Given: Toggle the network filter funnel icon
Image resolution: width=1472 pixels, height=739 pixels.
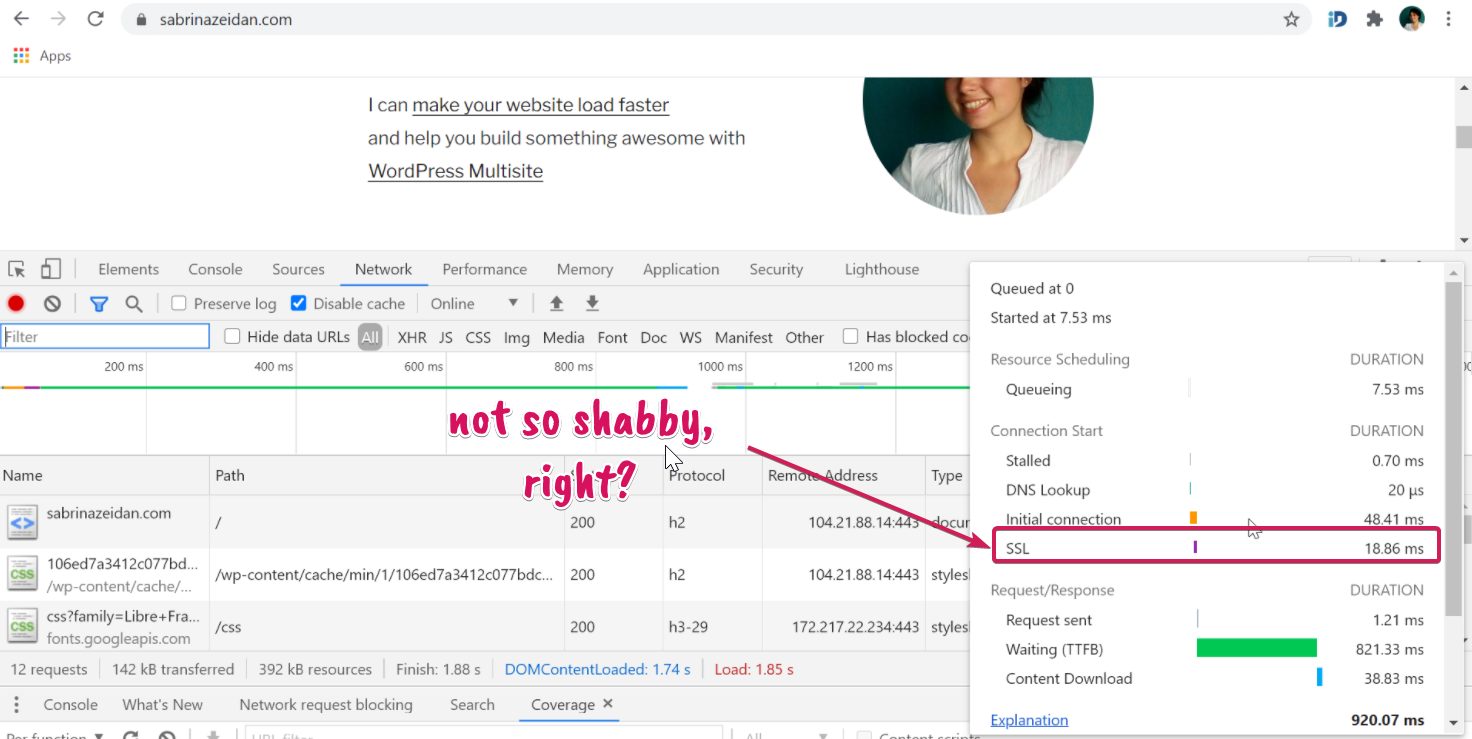Looking at the screenshot, I should [x=99, y=304].
